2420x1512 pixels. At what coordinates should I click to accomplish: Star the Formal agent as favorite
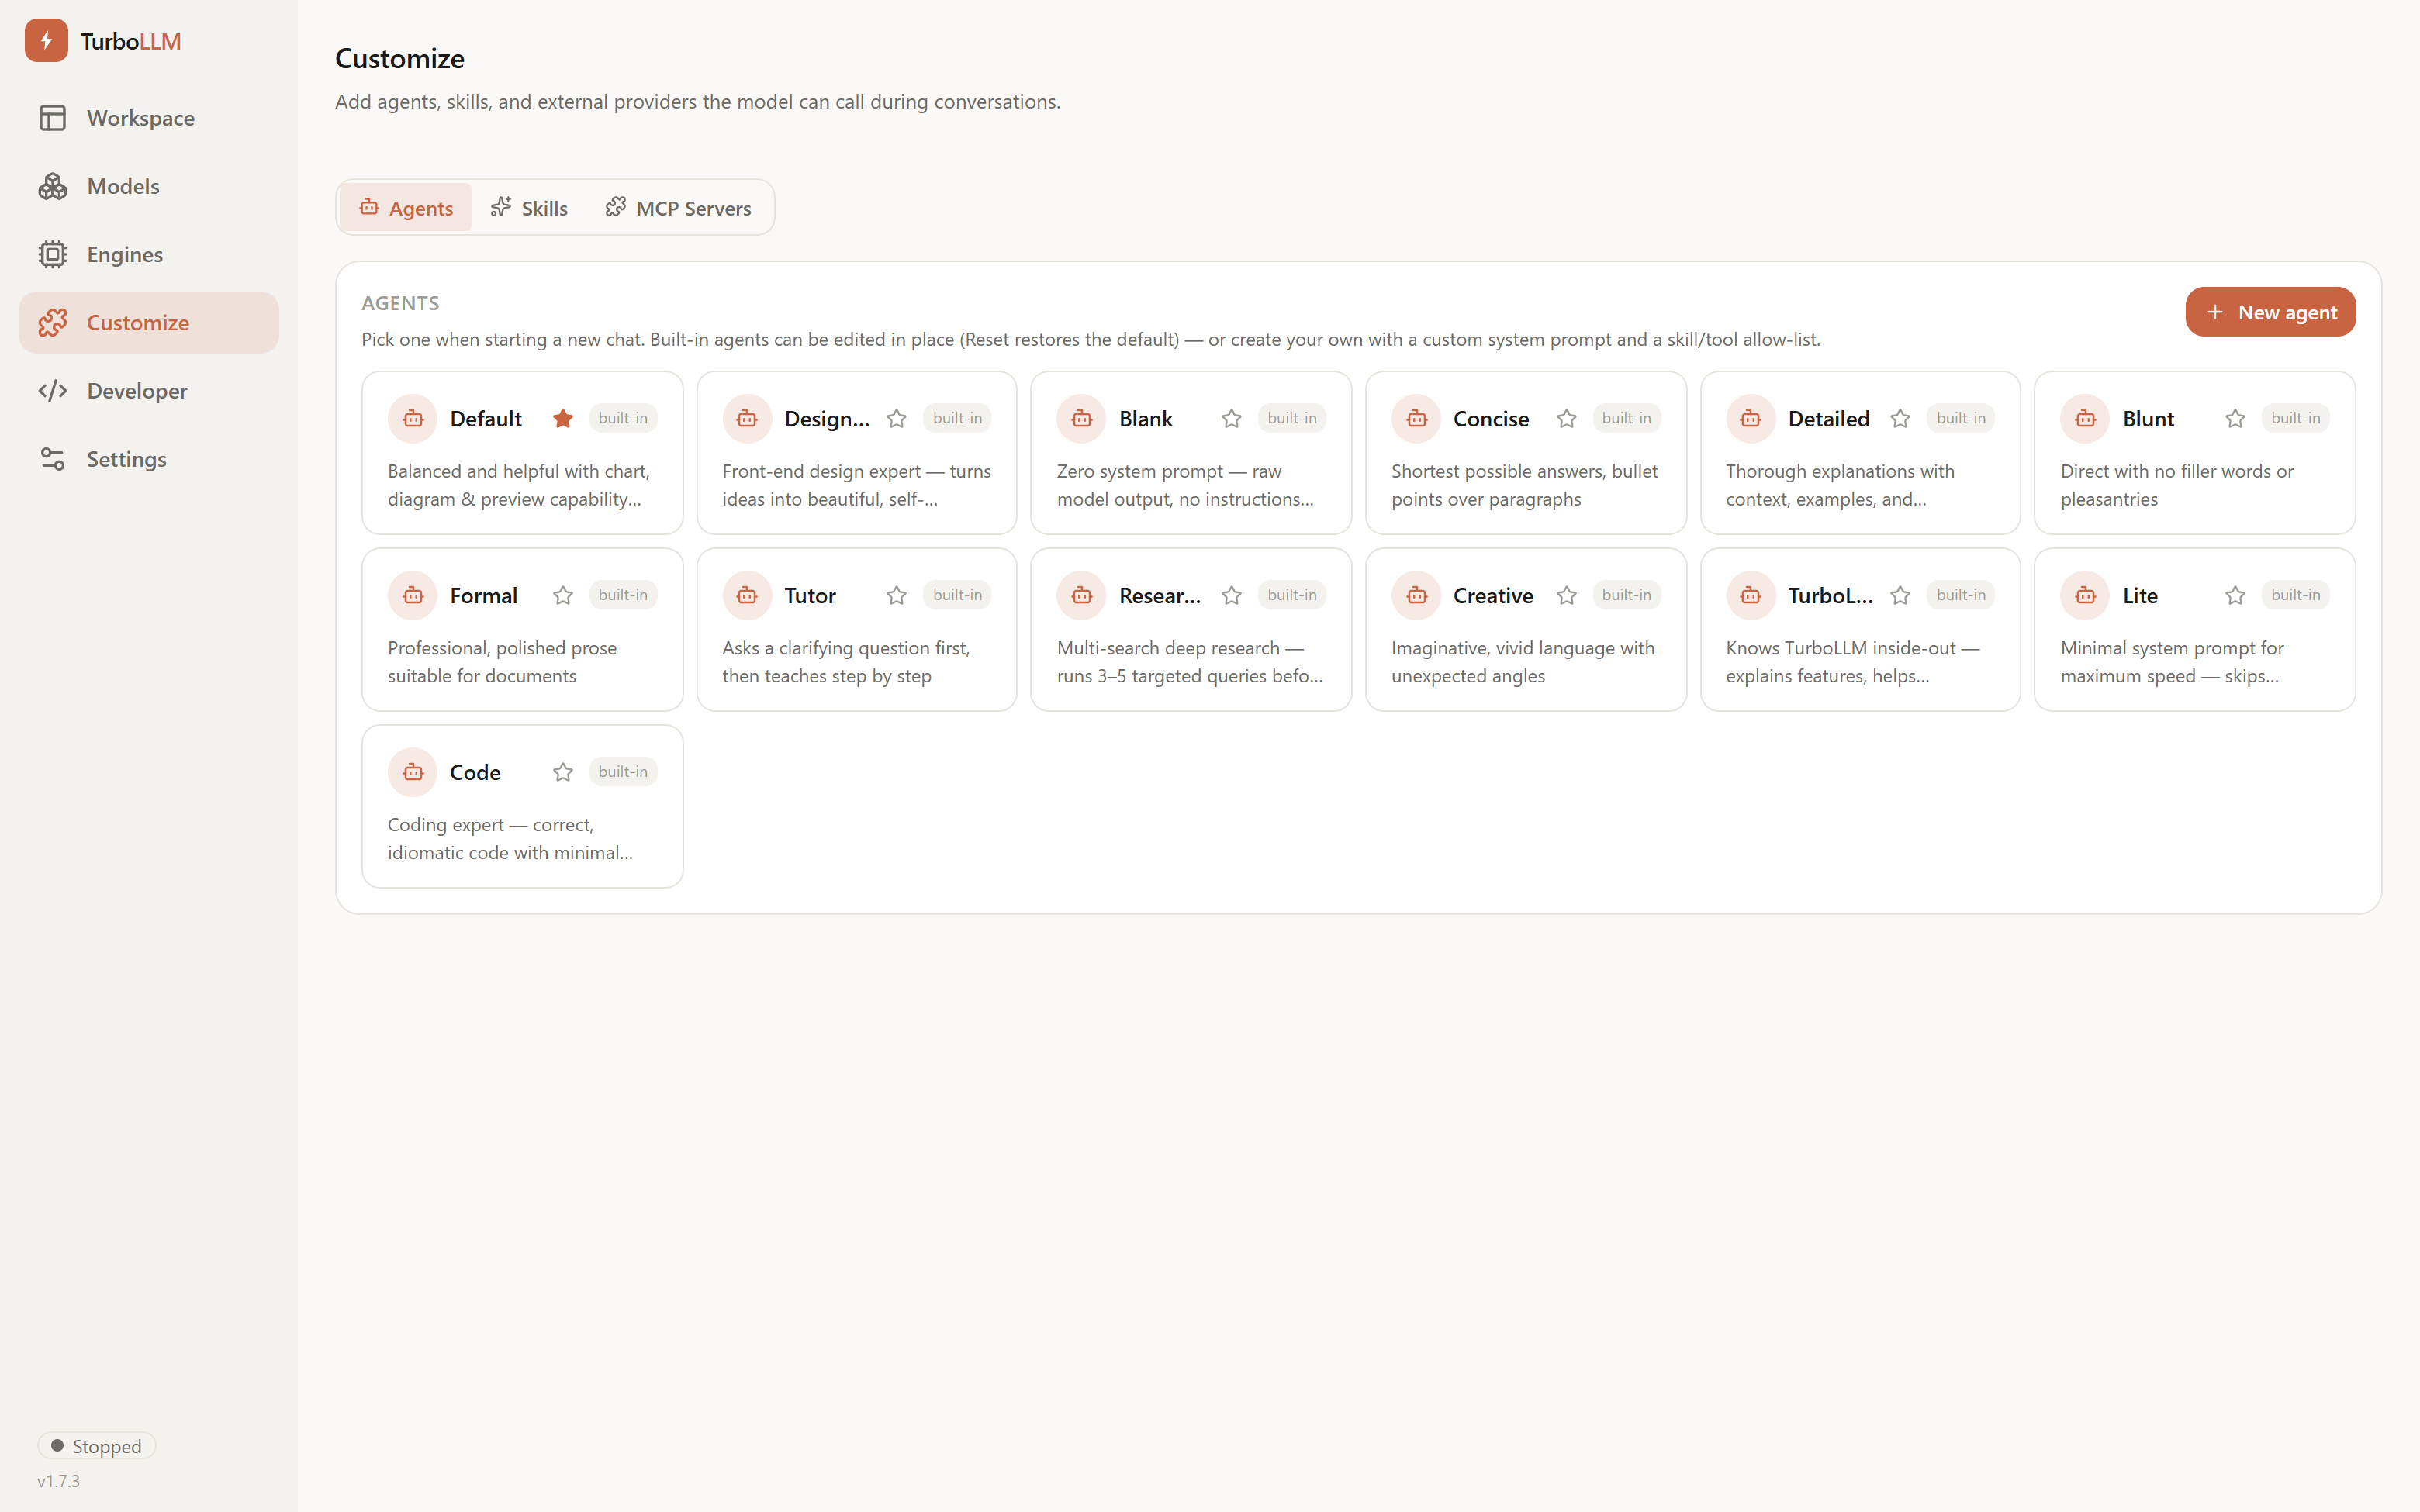[x=563, y=596]
